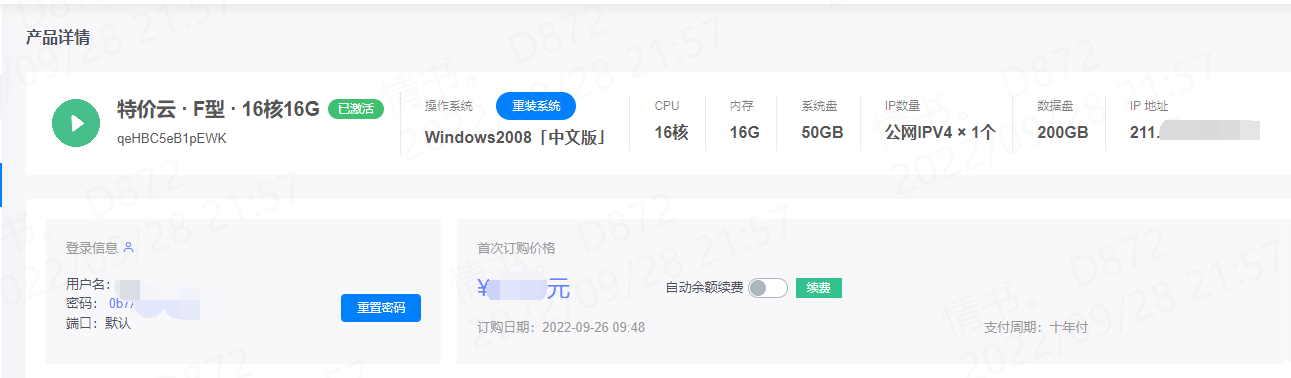Select the product ID qeHBC5eB1pEWK
Image resolution: width=1291 pixels, height=378 pixels.
[x=172, y=139]
